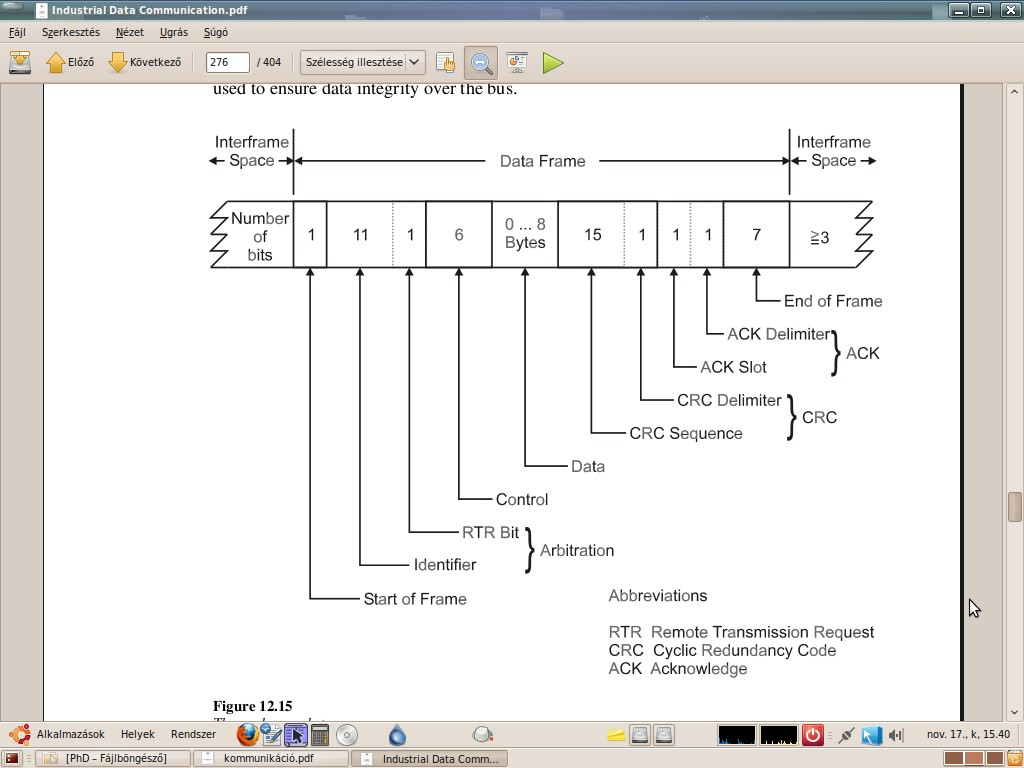Click the clock showing nov. 17., k, 15.40
Viewport: 1024px width, 768px height.
[x=968, y=735]
